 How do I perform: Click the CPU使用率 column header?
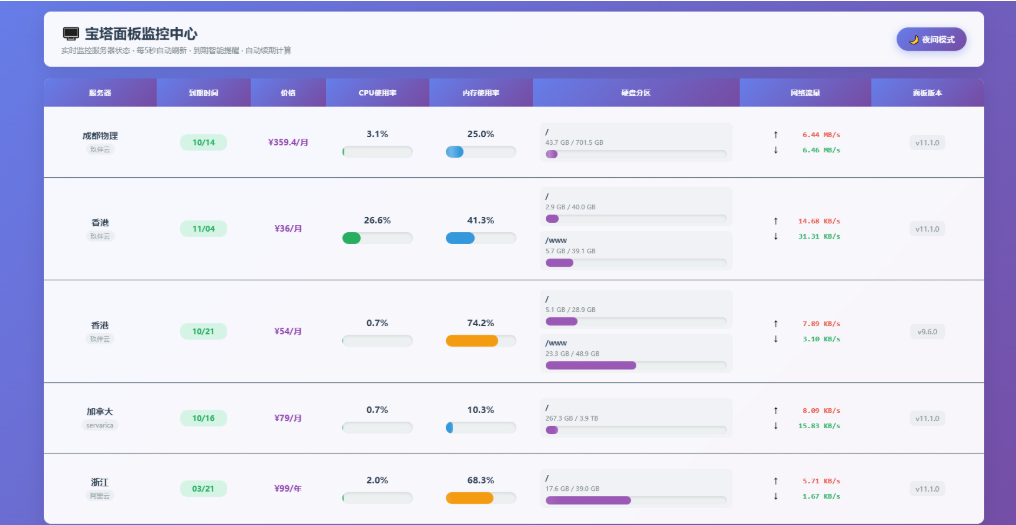[x=377, y=93]
